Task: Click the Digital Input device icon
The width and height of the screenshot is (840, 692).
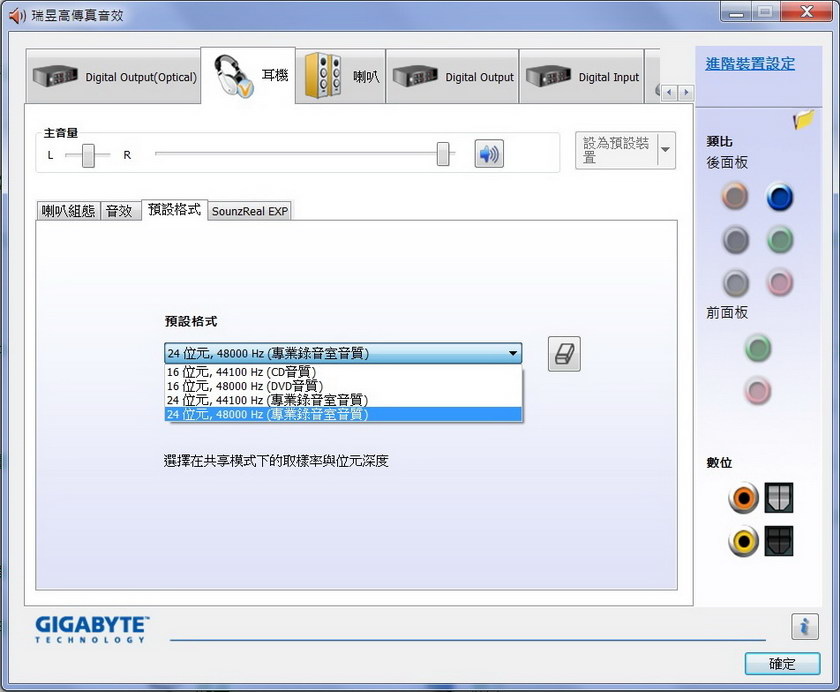Action: 548,76
